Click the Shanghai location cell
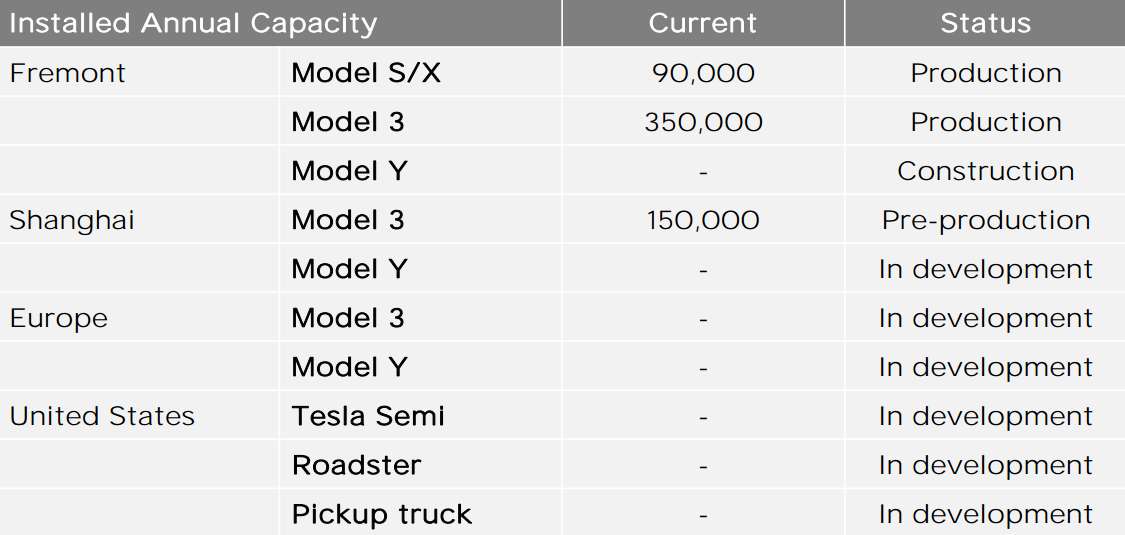The image size is (1125, 535). click(x=72, y=220)
